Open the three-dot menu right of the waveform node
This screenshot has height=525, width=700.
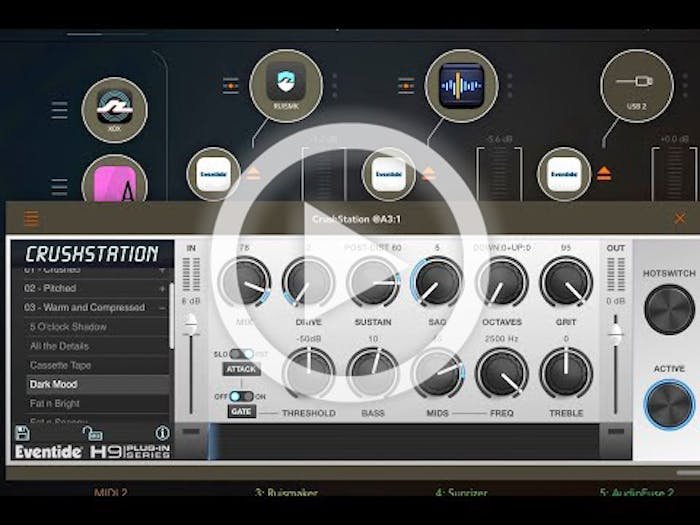click(x=510, y=86)
